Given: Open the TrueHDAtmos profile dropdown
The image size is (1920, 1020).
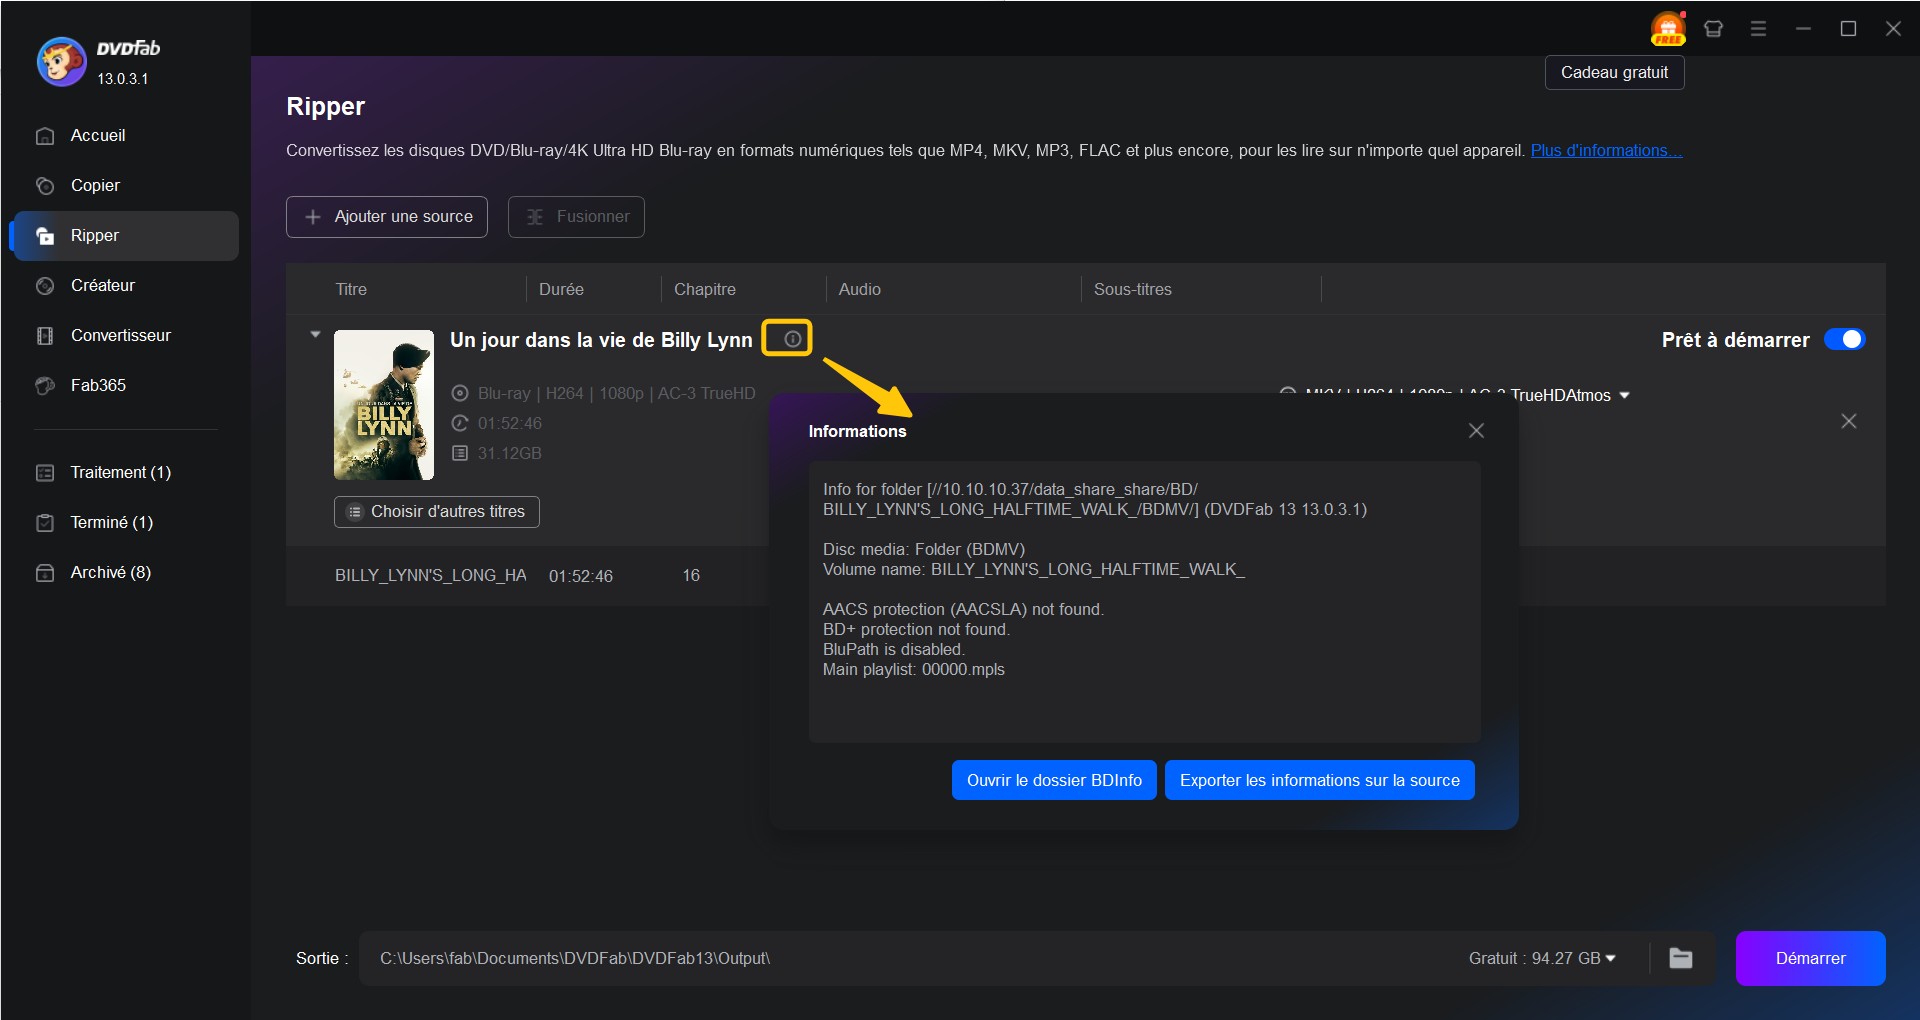Looking at the screenshot, I should click(1625, 395).
